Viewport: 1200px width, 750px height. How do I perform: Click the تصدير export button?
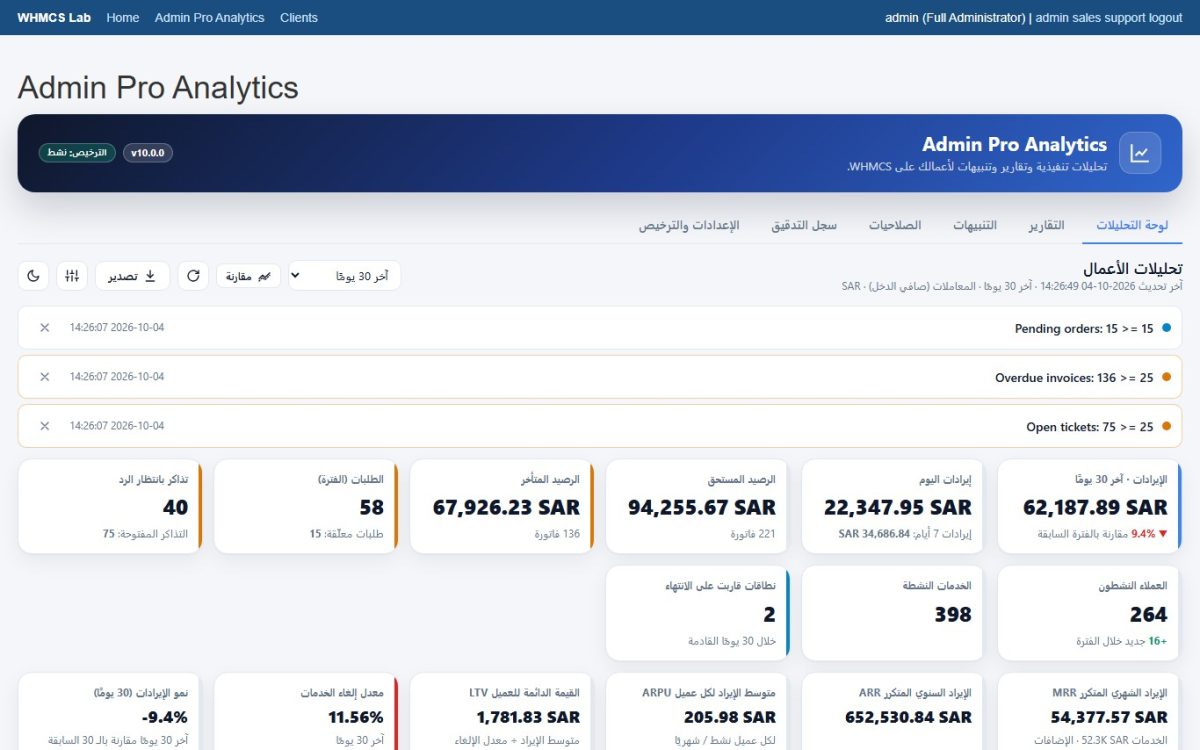tap(133, 275)
